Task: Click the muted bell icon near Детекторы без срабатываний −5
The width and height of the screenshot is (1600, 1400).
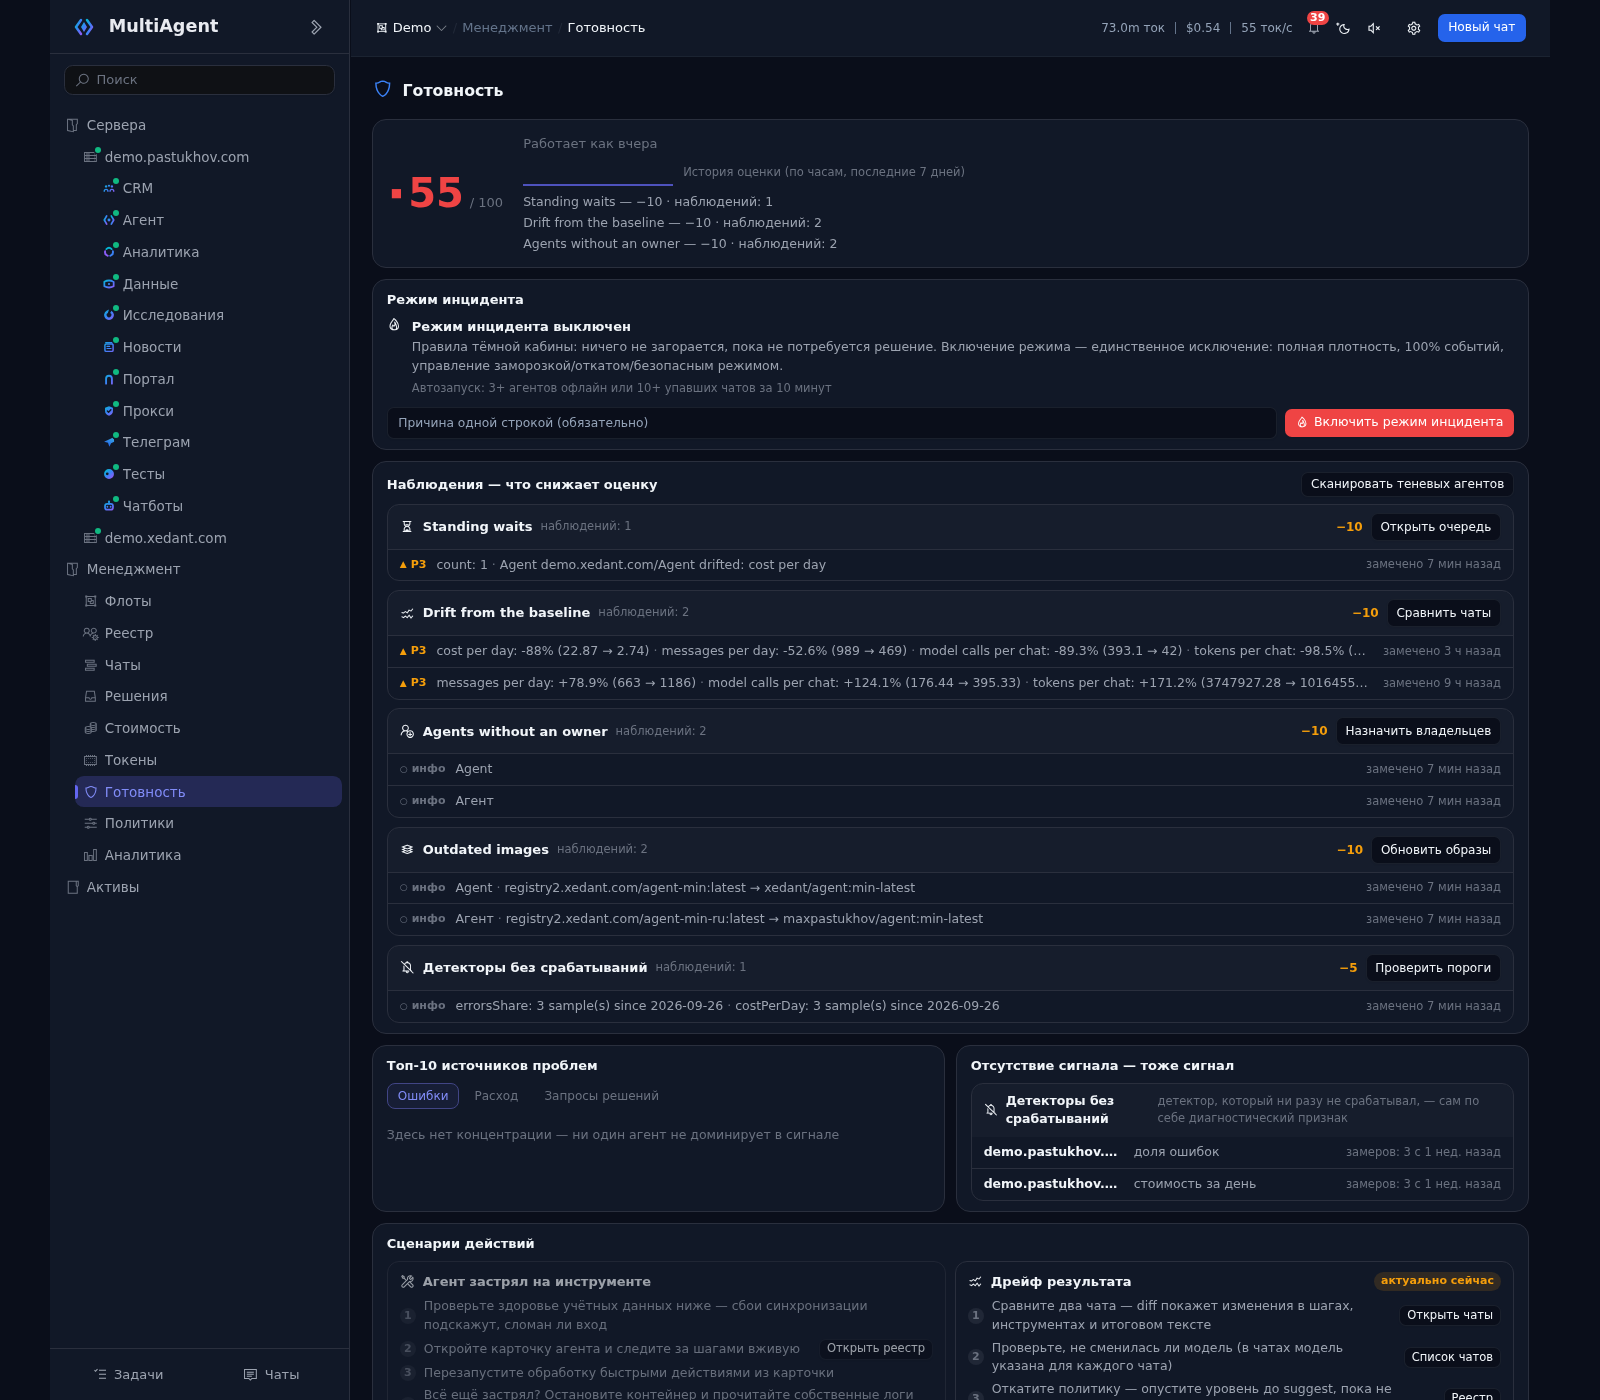Action: (407, 968)
